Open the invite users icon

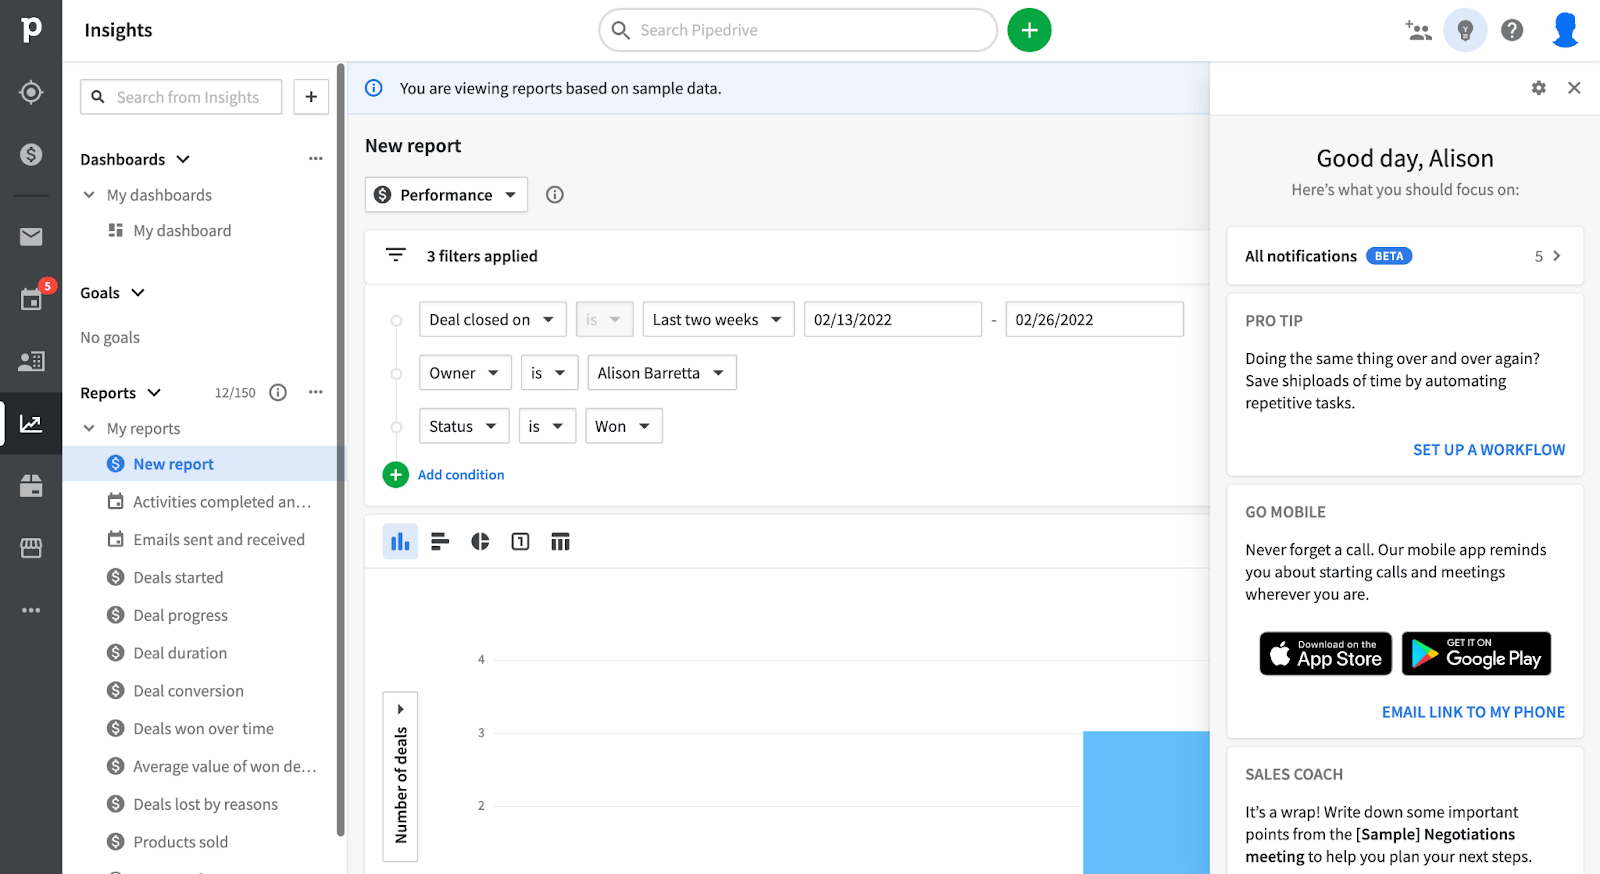click(1418, 30)
